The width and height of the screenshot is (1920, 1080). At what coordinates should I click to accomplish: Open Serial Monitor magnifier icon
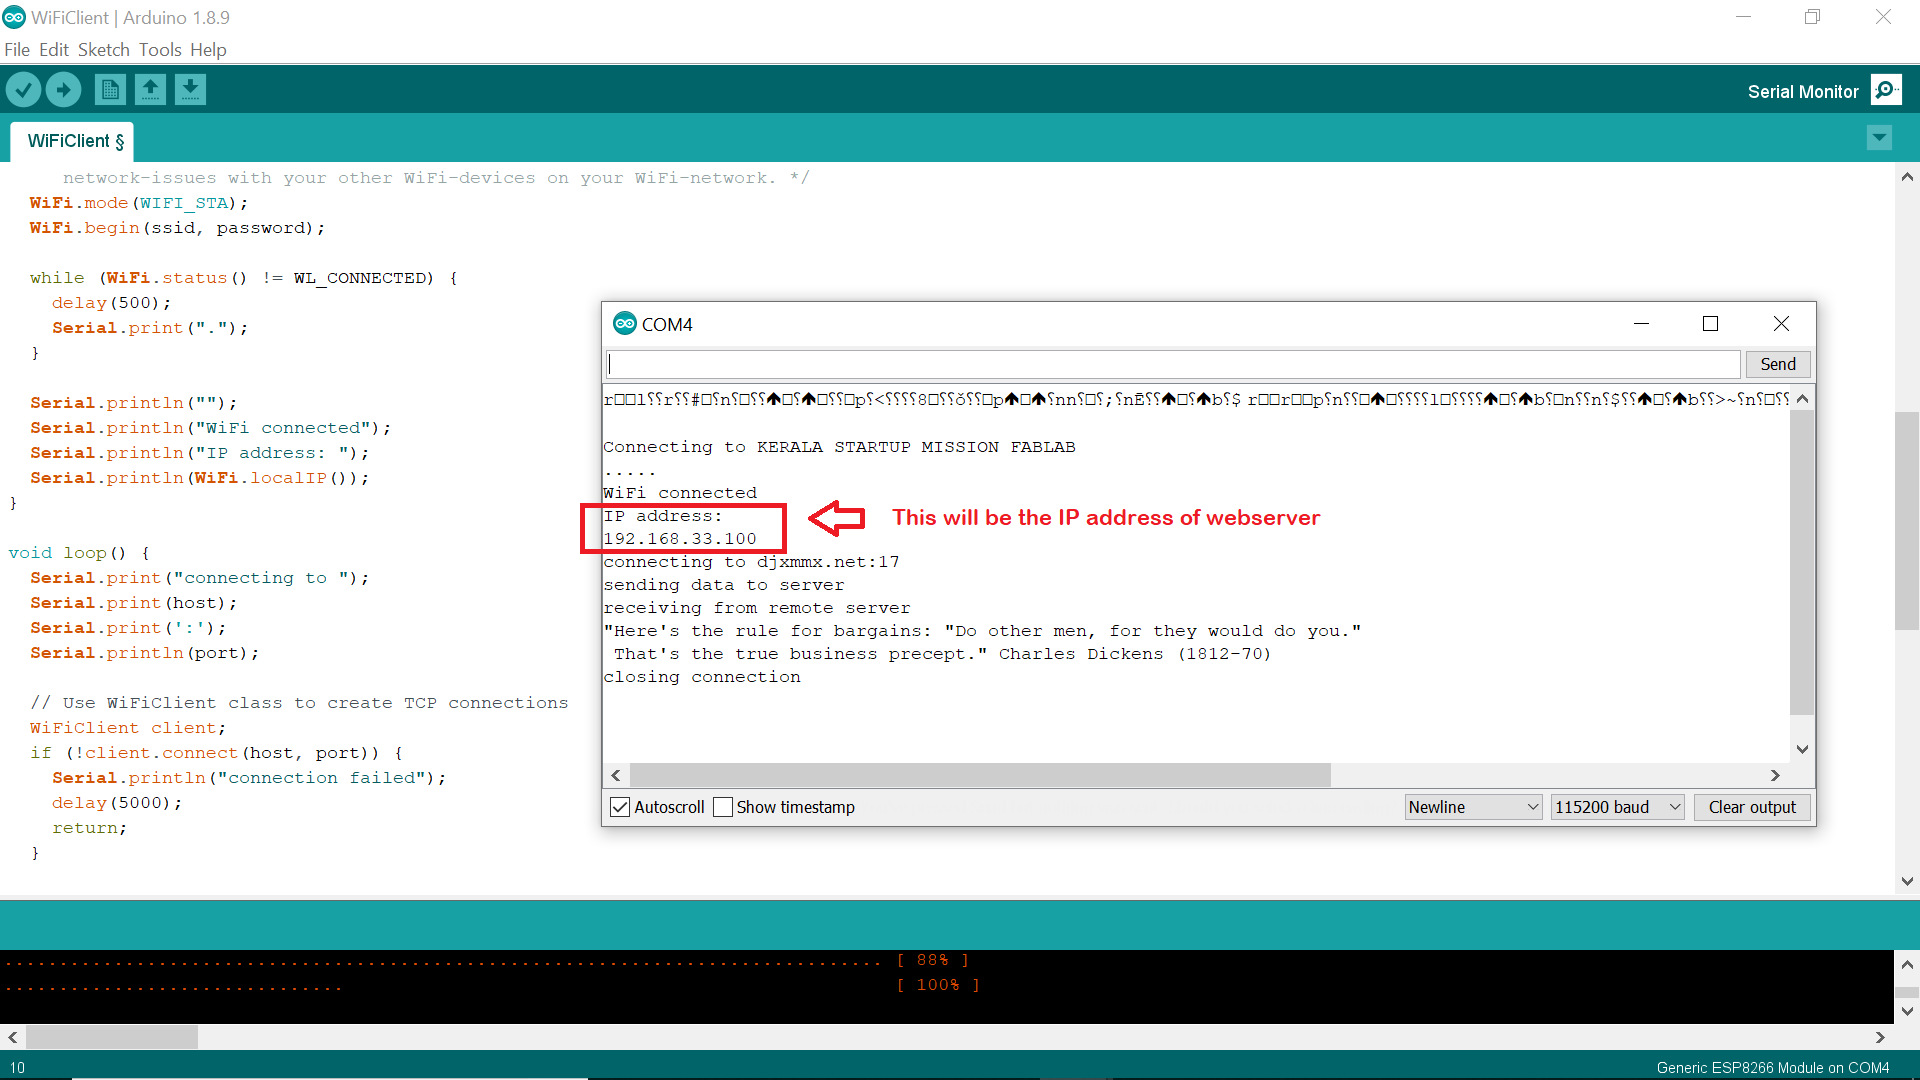[x=1886, y=90]
